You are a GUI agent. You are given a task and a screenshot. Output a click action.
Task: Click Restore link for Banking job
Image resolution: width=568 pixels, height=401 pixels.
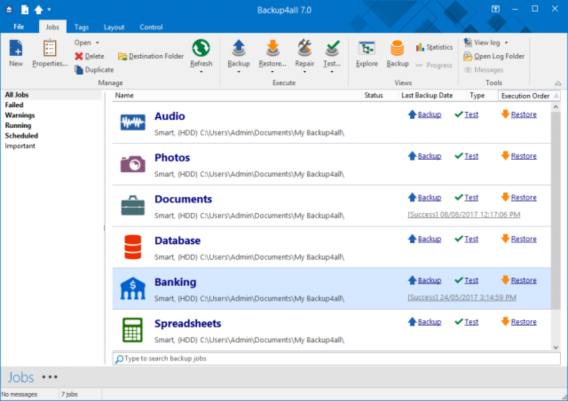tap(523, 281)
